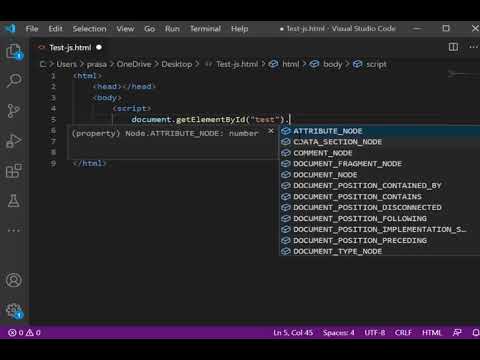The width and height of the screenshot is (480, 360).
Task: Select DOCUMENT_POSITION_PRECEDING suggestion
Action: pos(379,240)
